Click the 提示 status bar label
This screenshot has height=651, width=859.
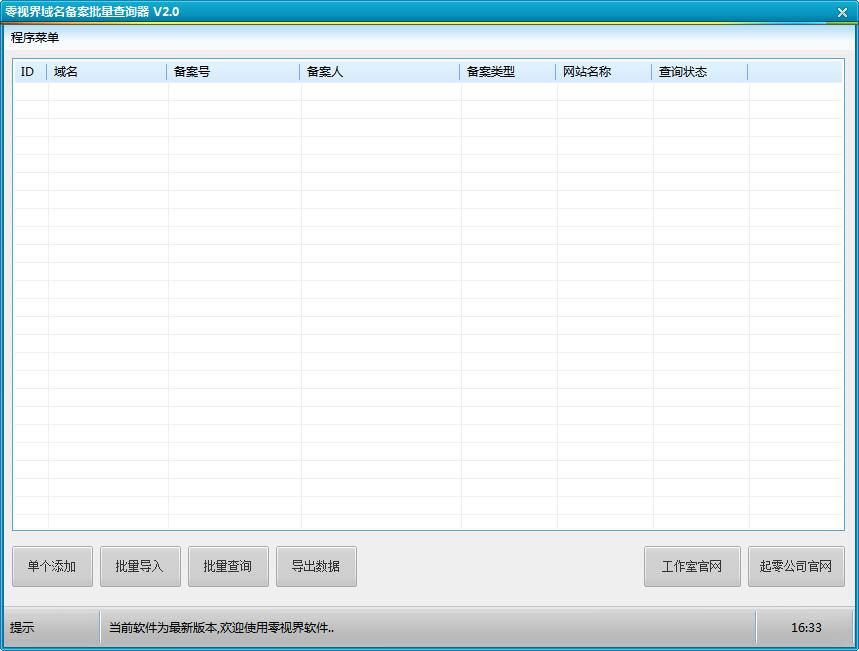click(x=22, y=627)
